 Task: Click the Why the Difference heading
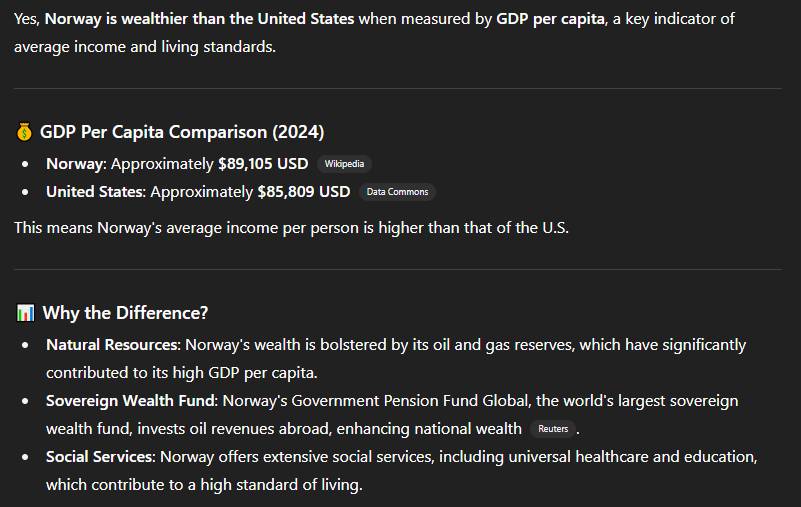(125, 313)
